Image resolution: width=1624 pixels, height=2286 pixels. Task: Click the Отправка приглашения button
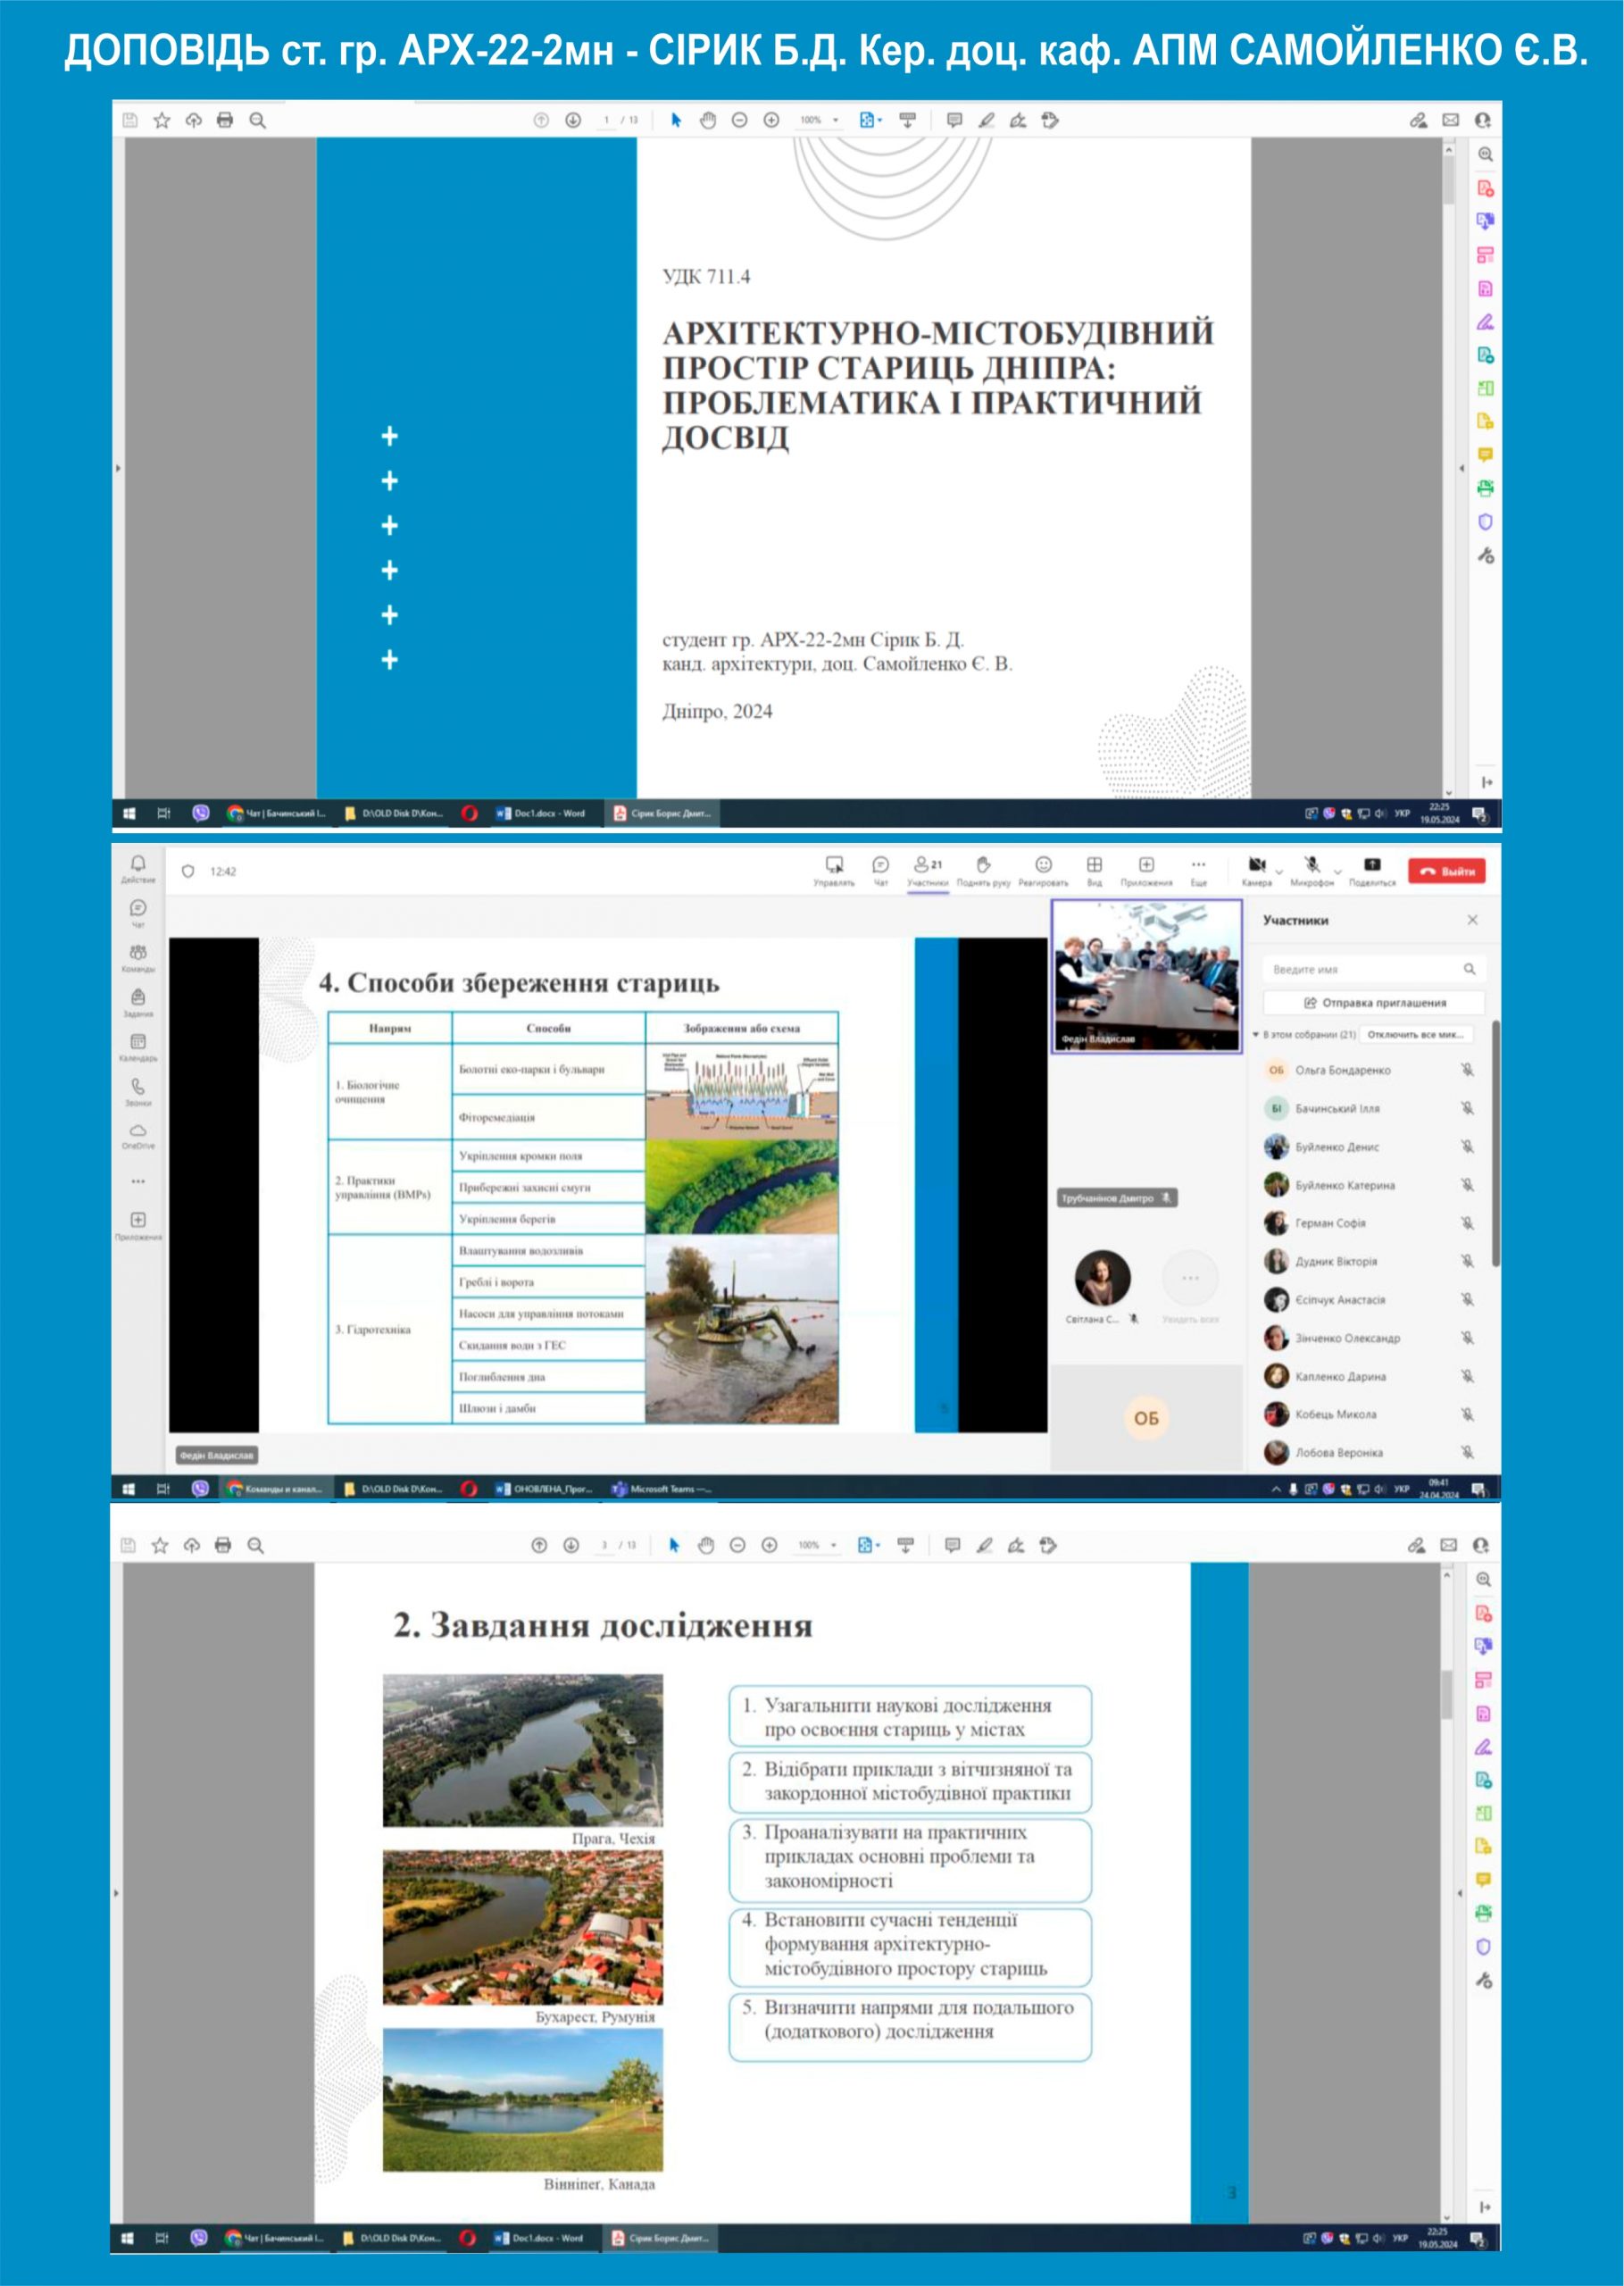pos(1374,1002)
